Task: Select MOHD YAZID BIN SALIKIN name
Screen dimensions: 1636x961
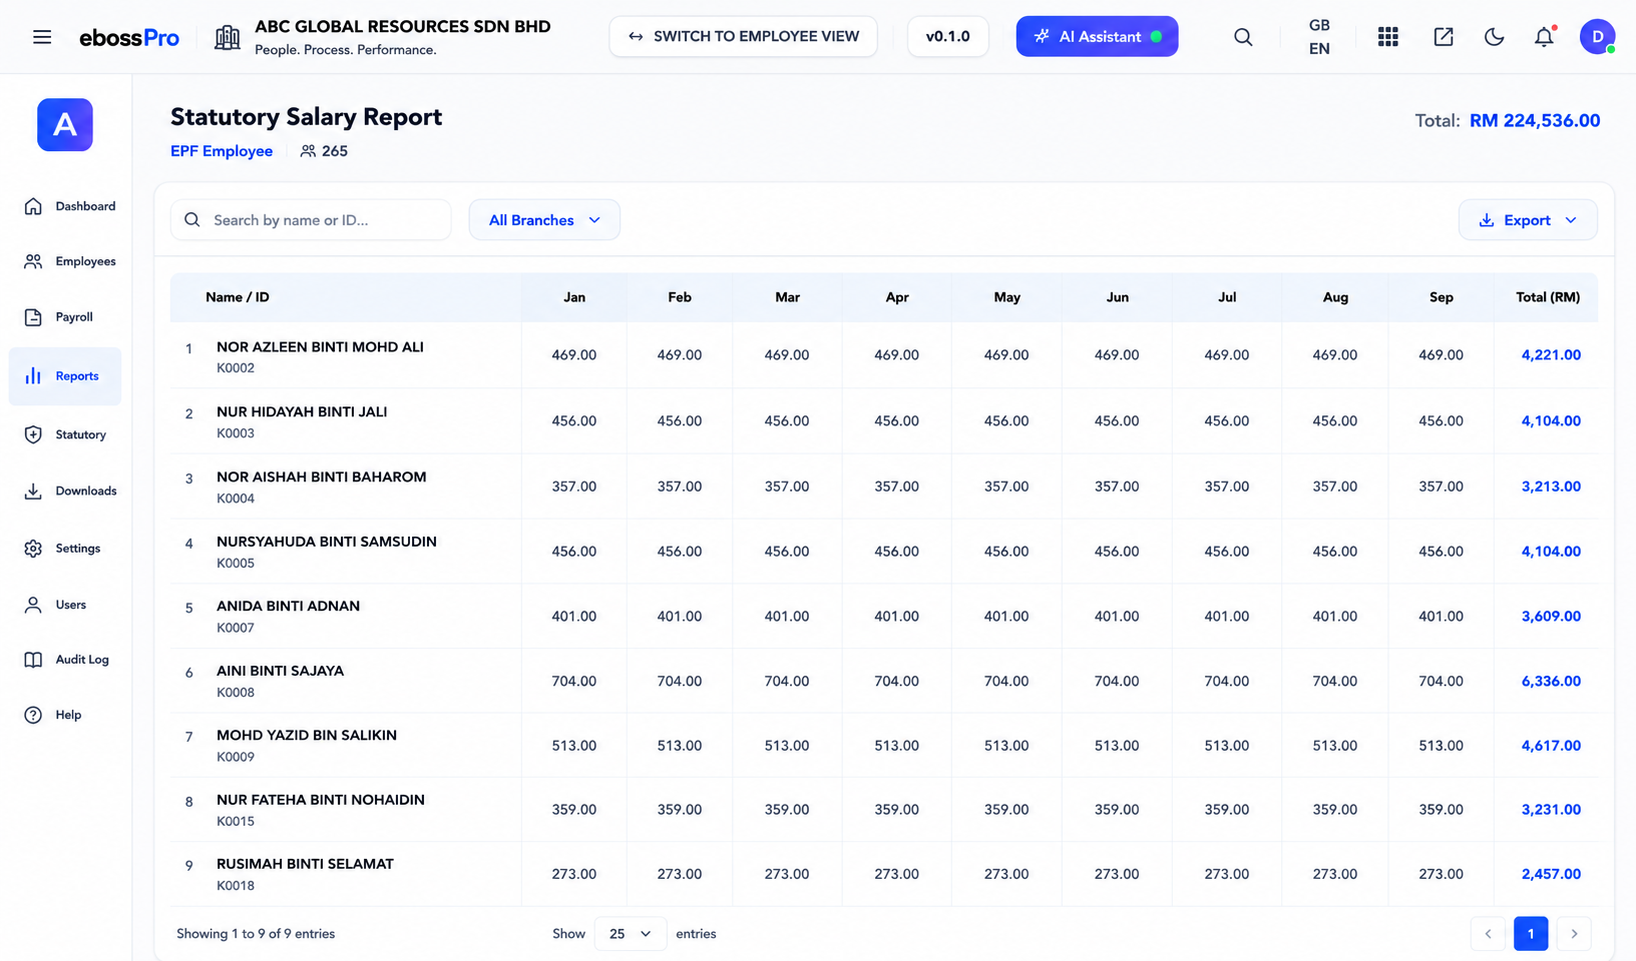Action: coord(306,735)
